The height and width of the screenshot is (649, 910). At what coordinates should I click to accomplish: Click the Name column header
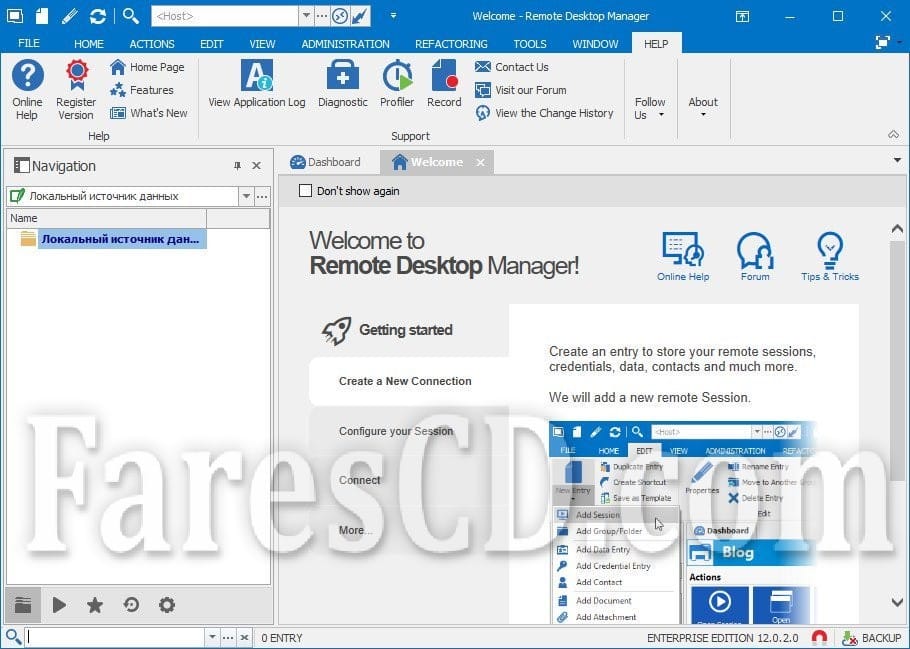click(107, 218)
